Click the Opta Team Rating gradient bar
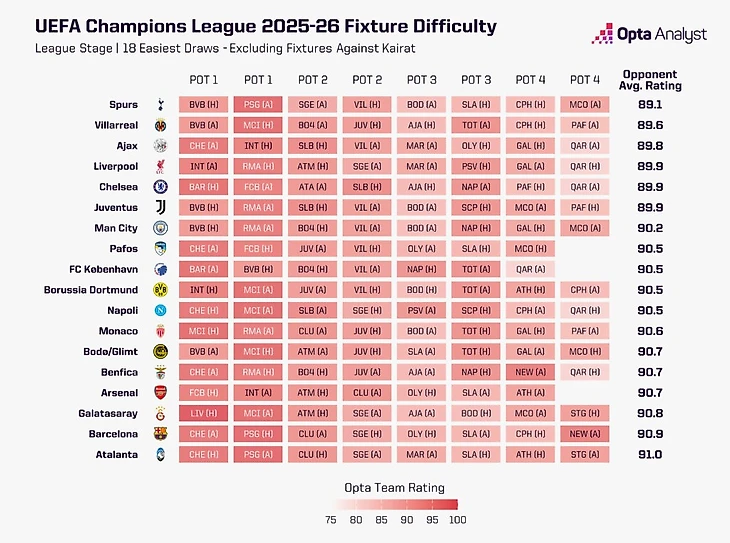The image size is (730, 543). (x=396, y=505)
